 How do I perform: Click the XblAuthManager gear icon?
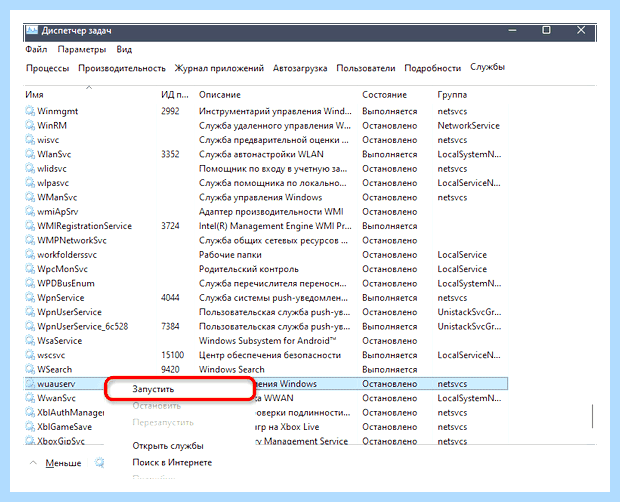point(30,412)
